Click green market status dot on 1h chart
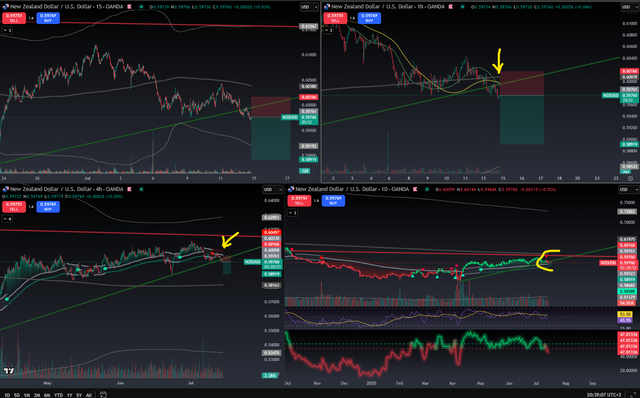 (x=462, y=7)
